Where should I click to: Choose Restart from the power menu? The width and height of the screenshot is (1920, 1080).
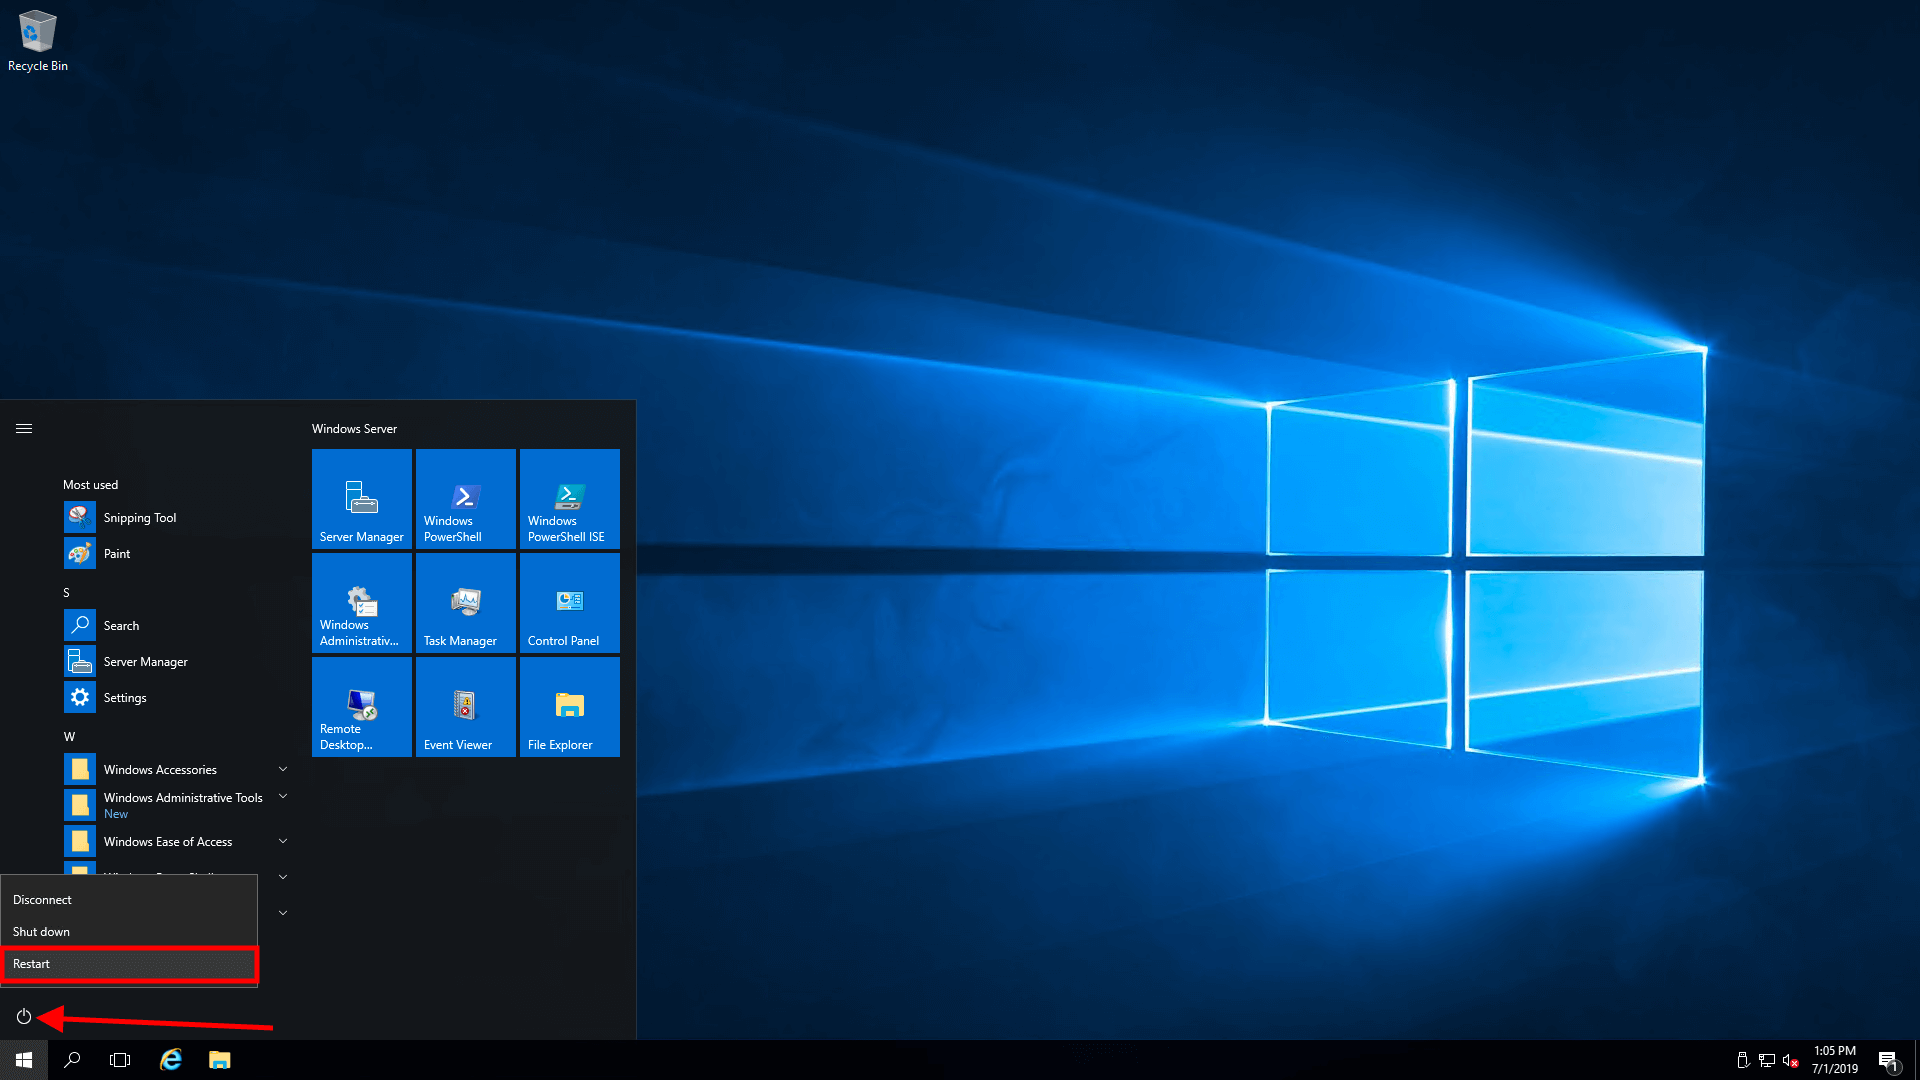pos(129,964)
